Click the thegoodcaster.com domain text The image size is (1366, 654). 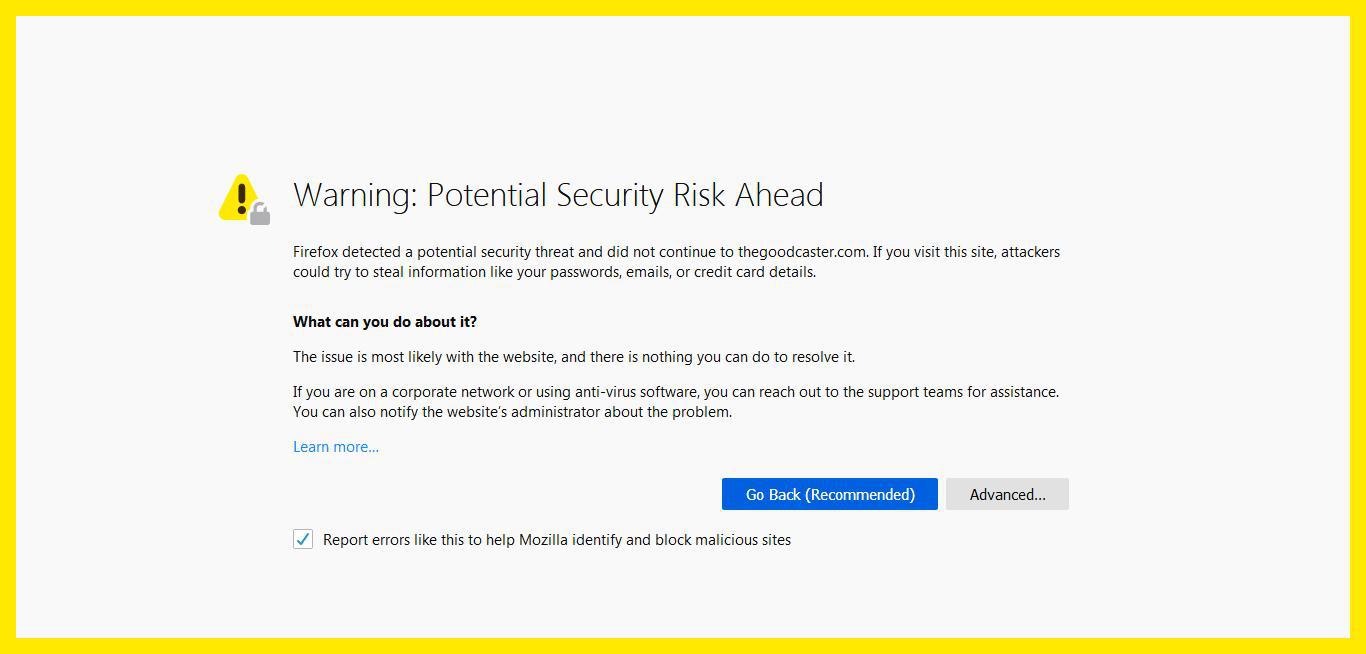(x=803, y=252)
